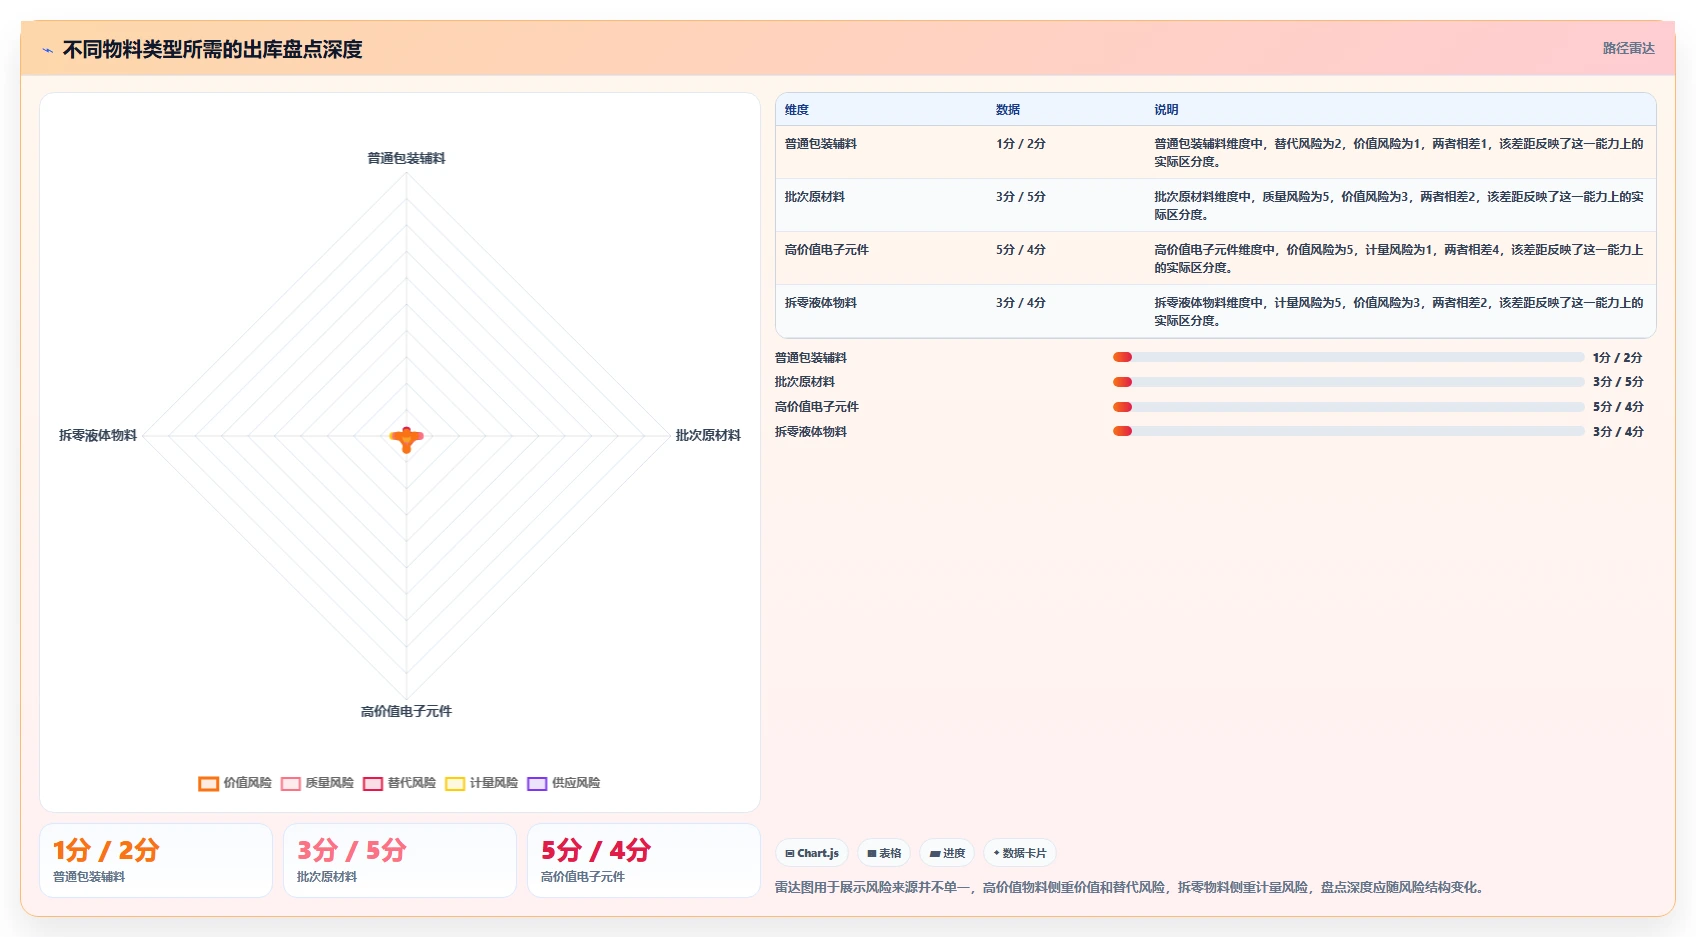
Task: Click the 5分 / 4分 value after the progress bar
Action: 1618,407
